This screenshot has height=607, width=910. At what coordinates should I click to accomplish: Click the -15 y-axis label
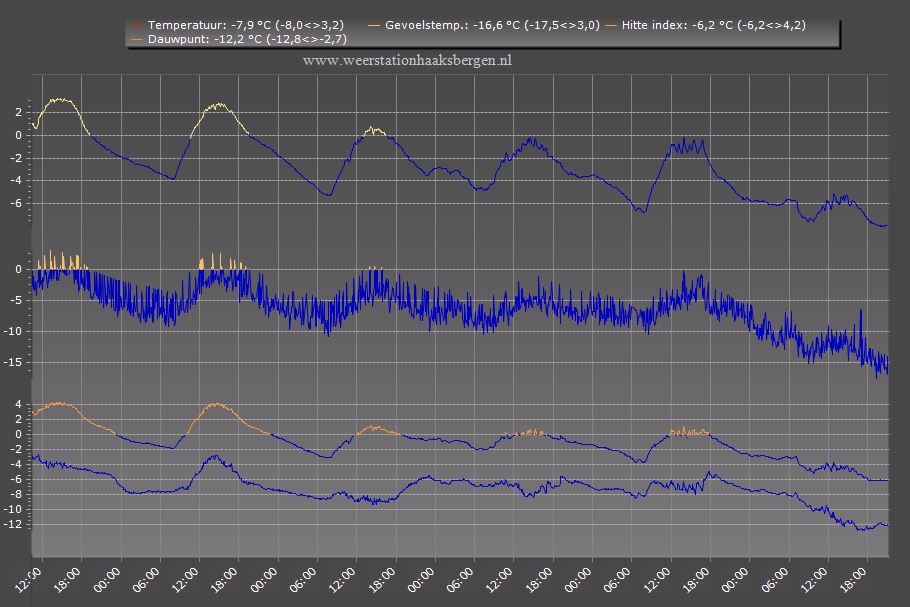coord(13,362)
